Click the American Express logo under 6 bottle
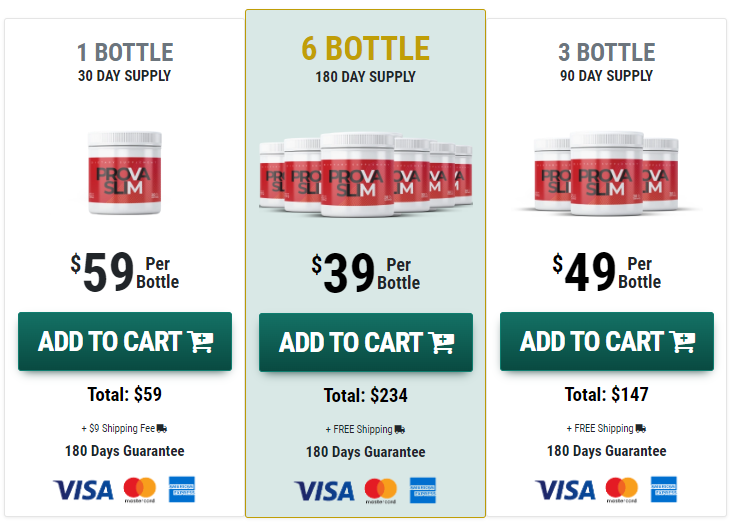Viewport: 734px width, 525px height. [423, 490]
